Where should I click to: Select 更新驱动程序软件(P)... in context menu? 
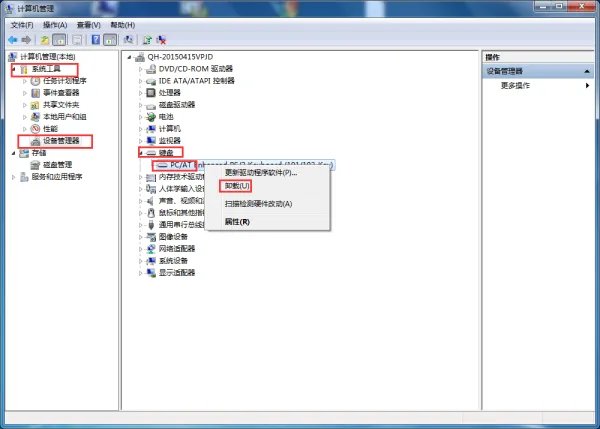(x=260, y=173)
